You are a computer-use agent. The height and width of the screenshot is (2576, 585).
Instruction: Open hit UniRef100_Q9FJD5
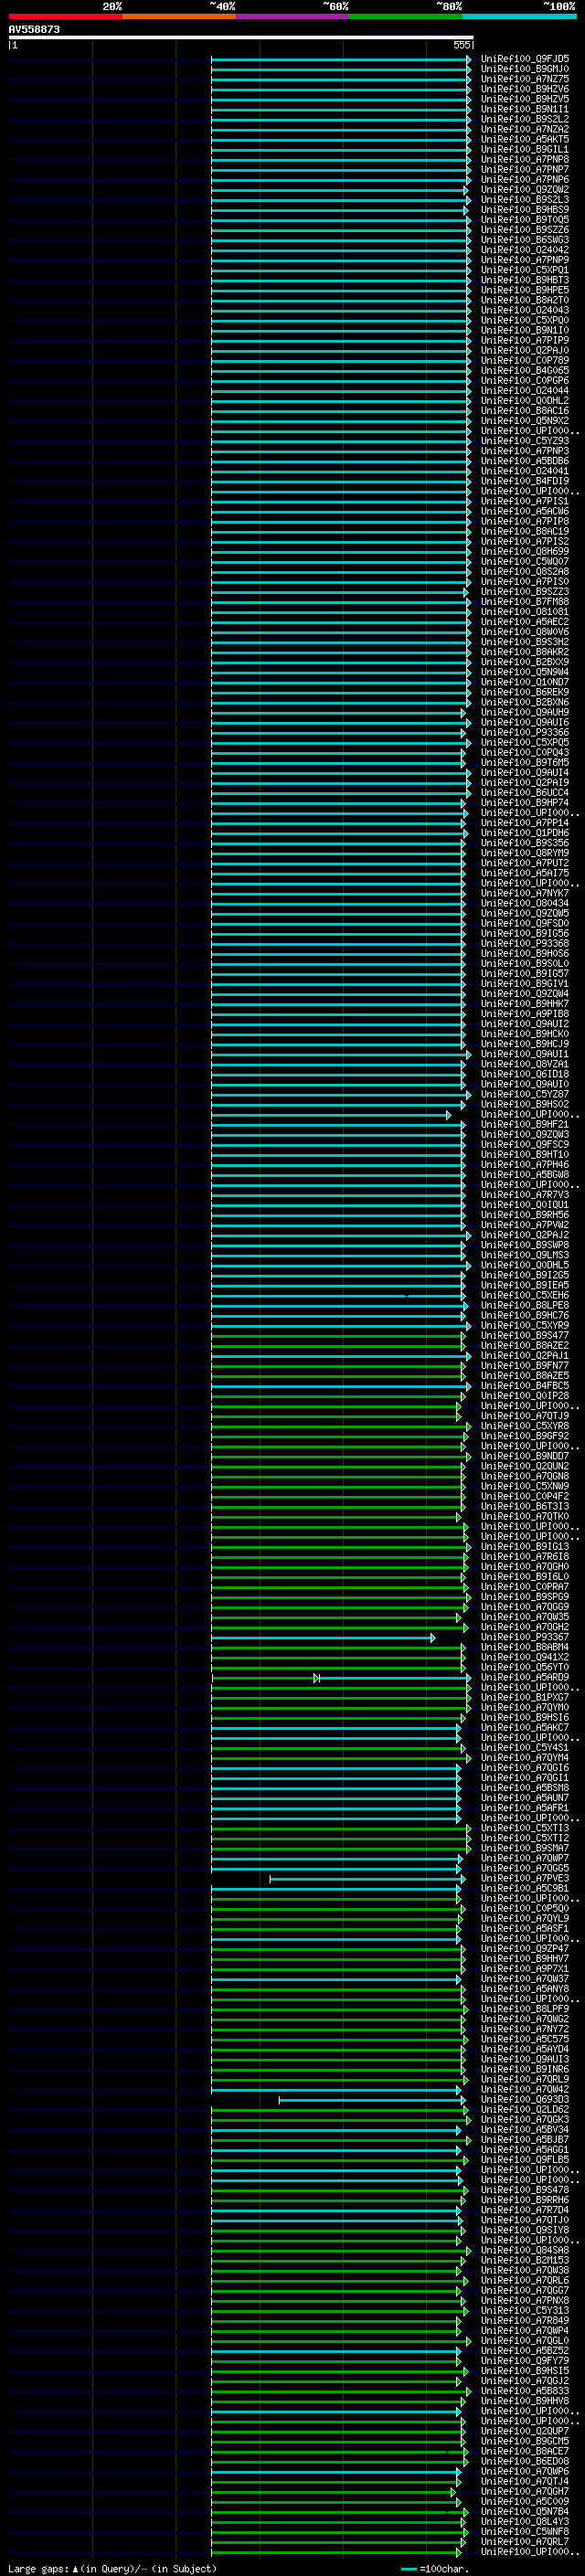[525, 59]
